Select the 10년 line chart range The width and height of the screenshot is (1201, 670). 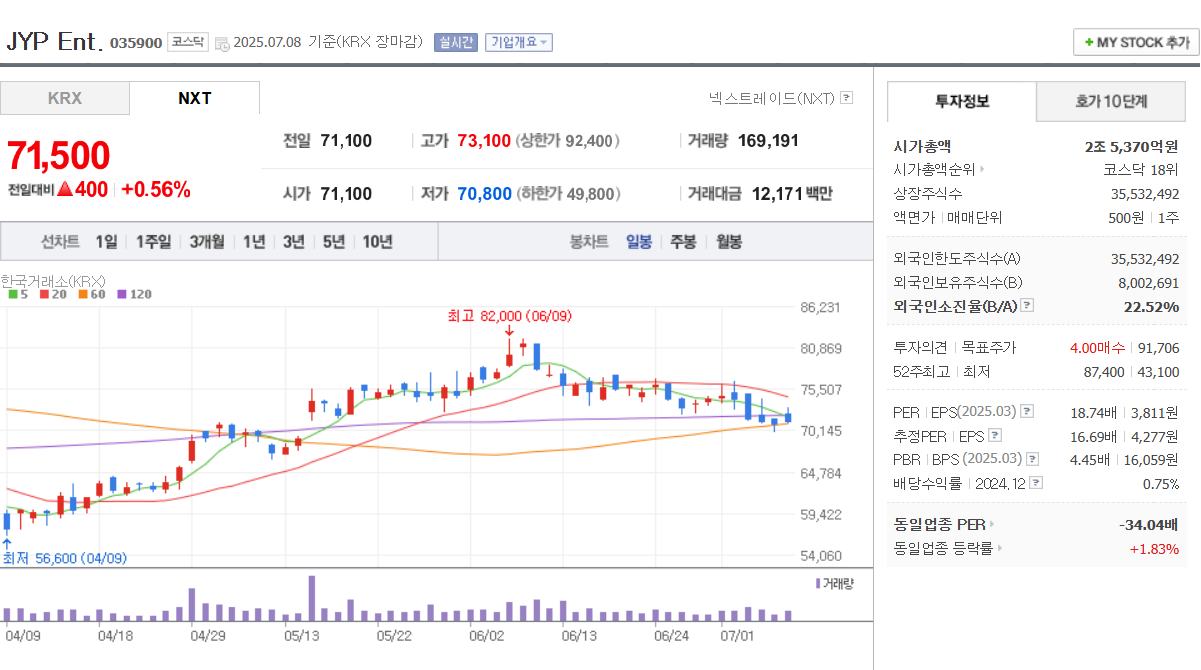pos(378,241)
